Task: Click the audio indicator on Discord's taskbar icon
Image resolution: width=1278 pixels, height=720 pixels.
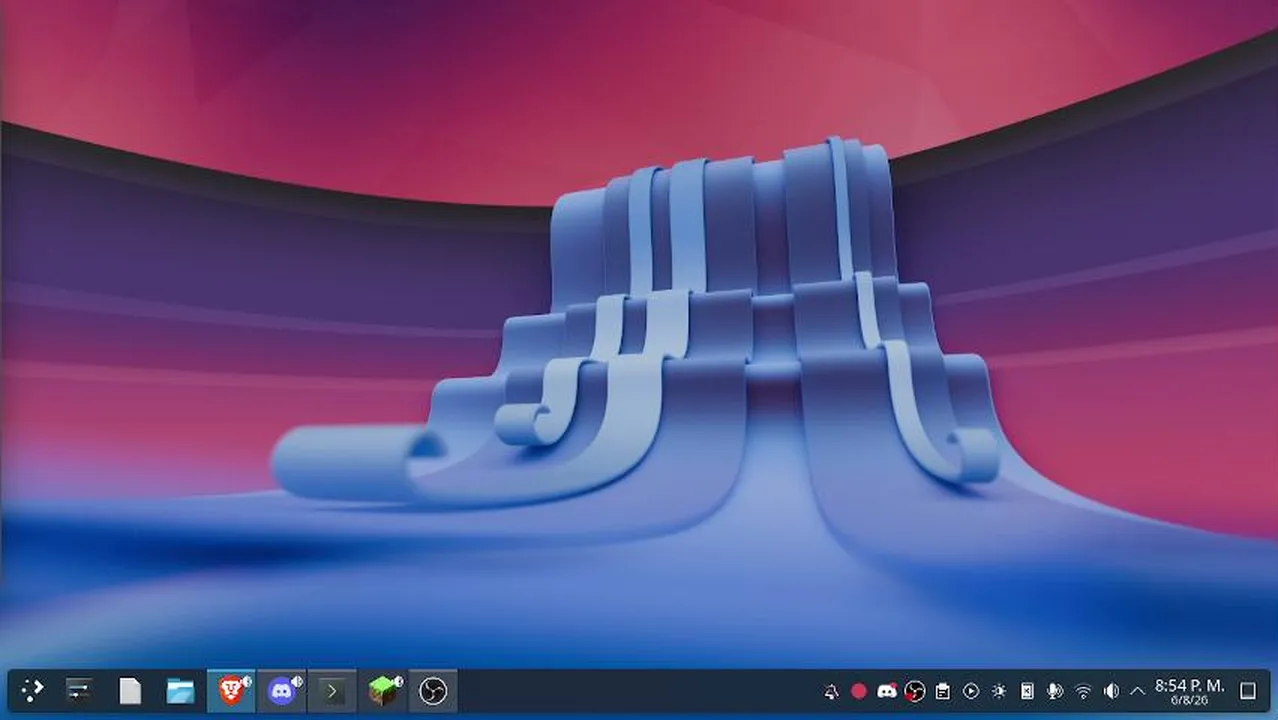Action: [297, 681]
